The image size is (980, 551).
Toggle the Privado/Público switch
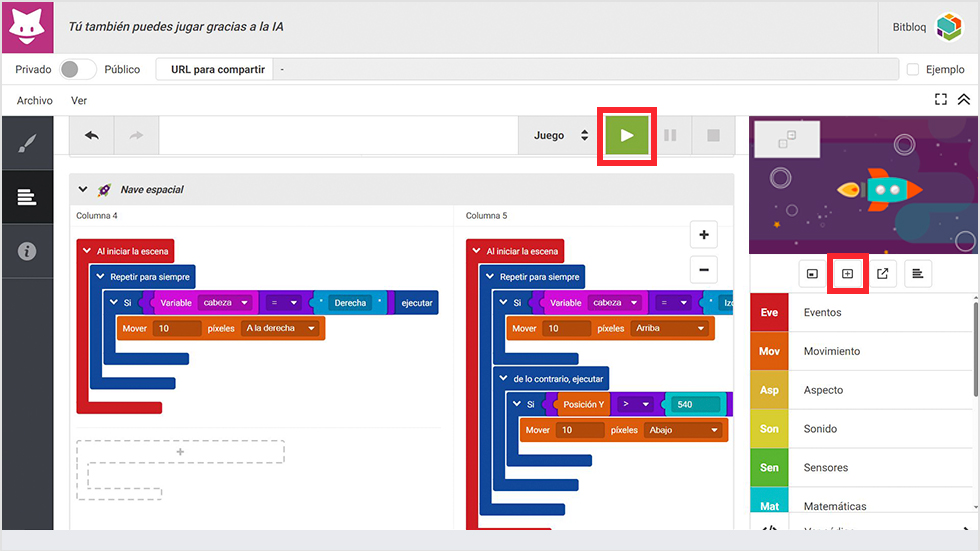(78, 69)
